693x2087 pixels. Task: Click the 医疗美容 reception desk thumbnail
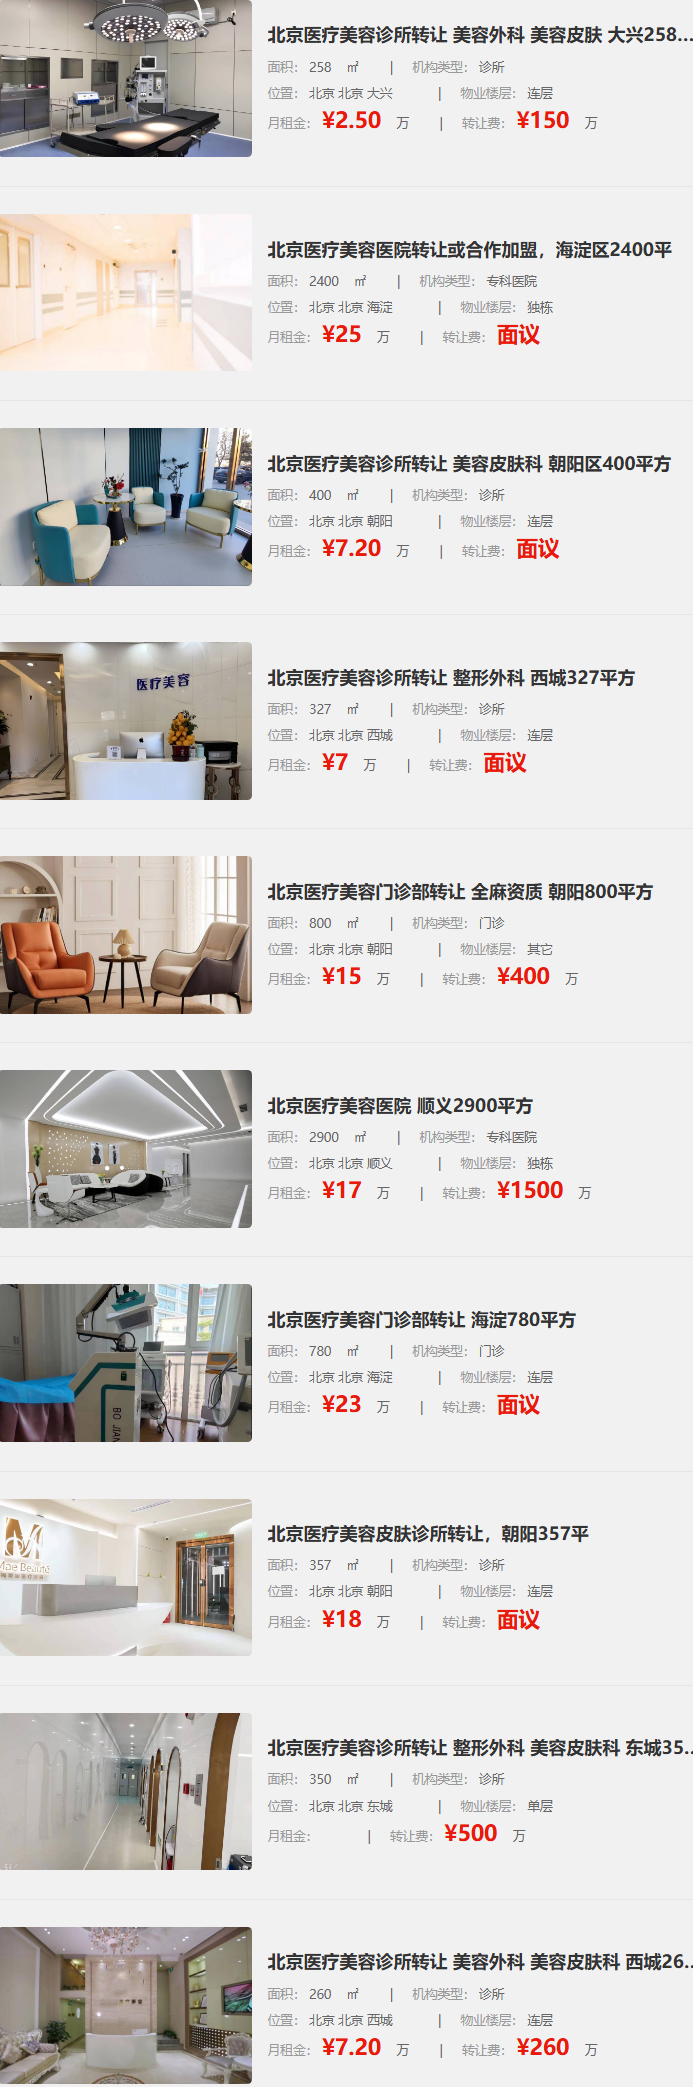click(x=126, y=721)
